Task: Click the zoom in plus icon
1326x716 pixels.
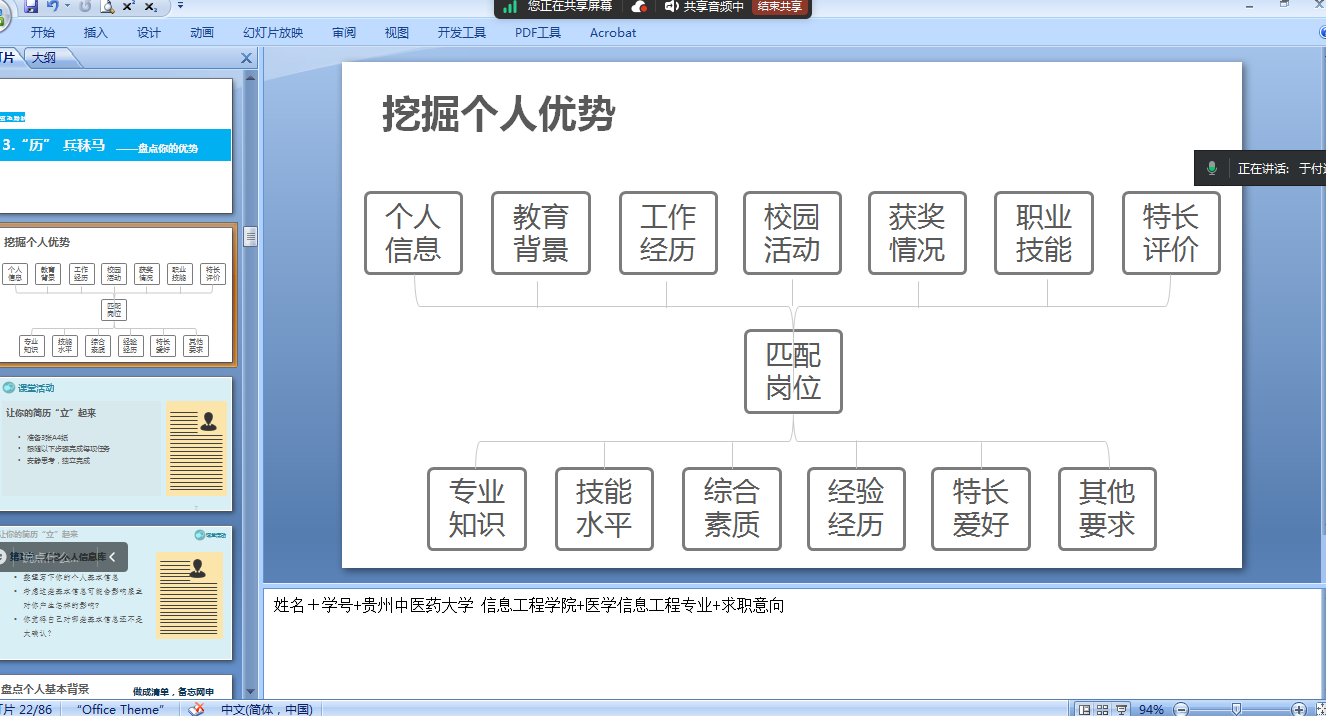Action: tap(1299, 709)
